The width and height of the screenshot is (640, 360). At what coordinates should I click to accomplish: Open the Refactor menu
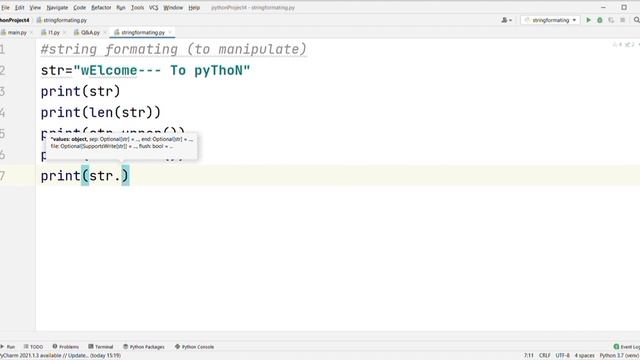pos(101,7)
